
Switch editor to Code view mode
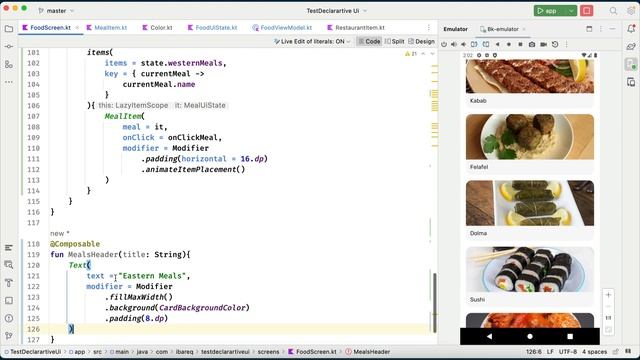369,41
